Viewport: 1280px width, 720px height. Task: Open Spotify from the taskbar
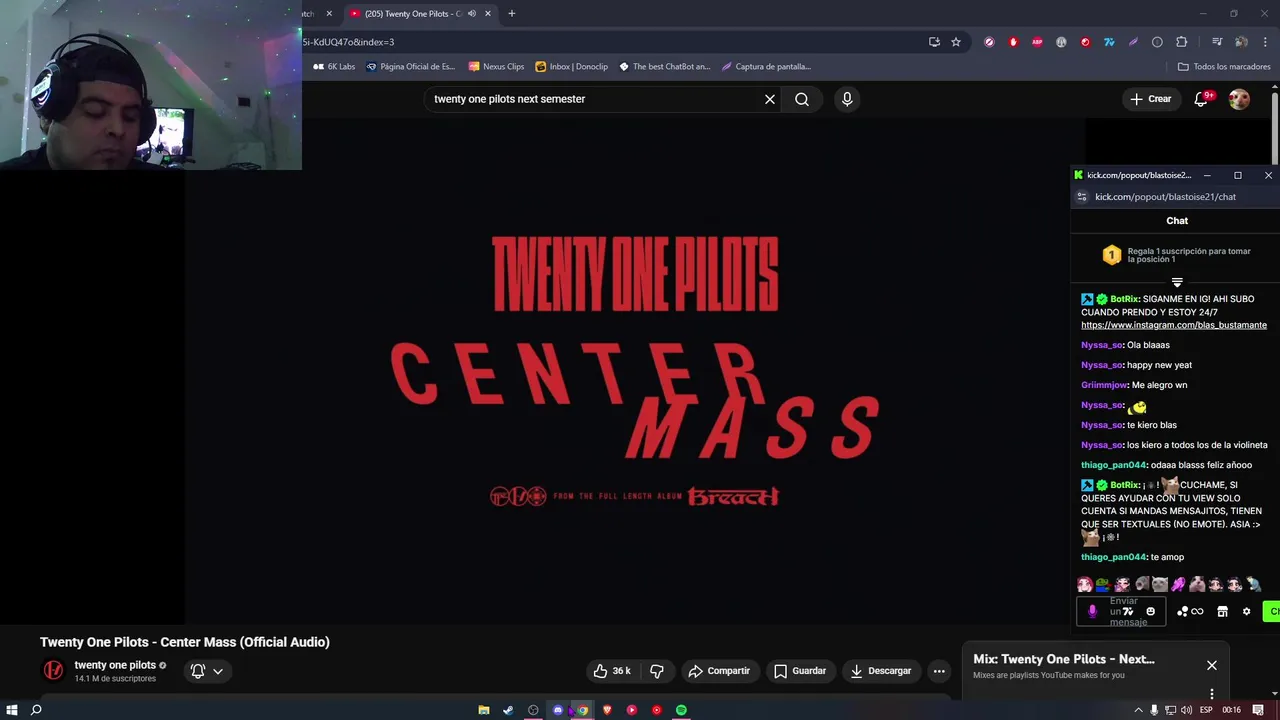point(681,710)
